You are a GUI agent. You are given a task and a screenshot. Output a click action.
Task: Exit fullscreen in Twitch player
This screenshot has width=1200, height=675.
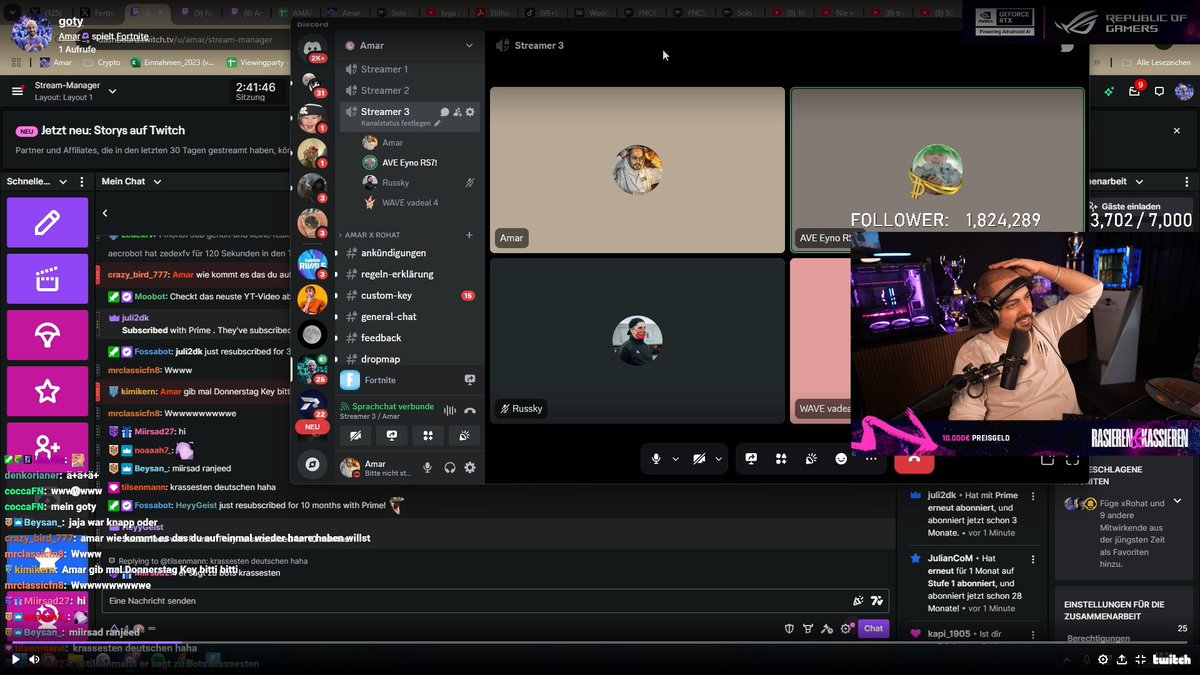1141,660
